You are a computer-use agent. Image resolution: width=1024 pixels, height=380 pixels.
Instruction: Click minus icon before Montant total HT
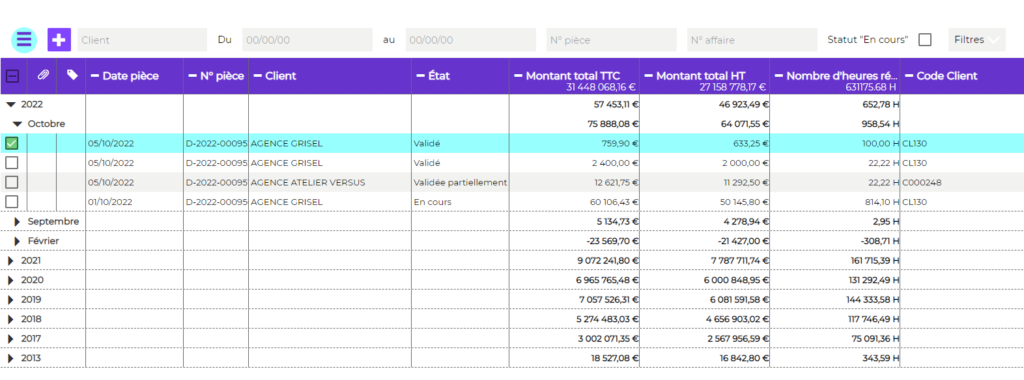pyautogui.click(x=648, y=76)
